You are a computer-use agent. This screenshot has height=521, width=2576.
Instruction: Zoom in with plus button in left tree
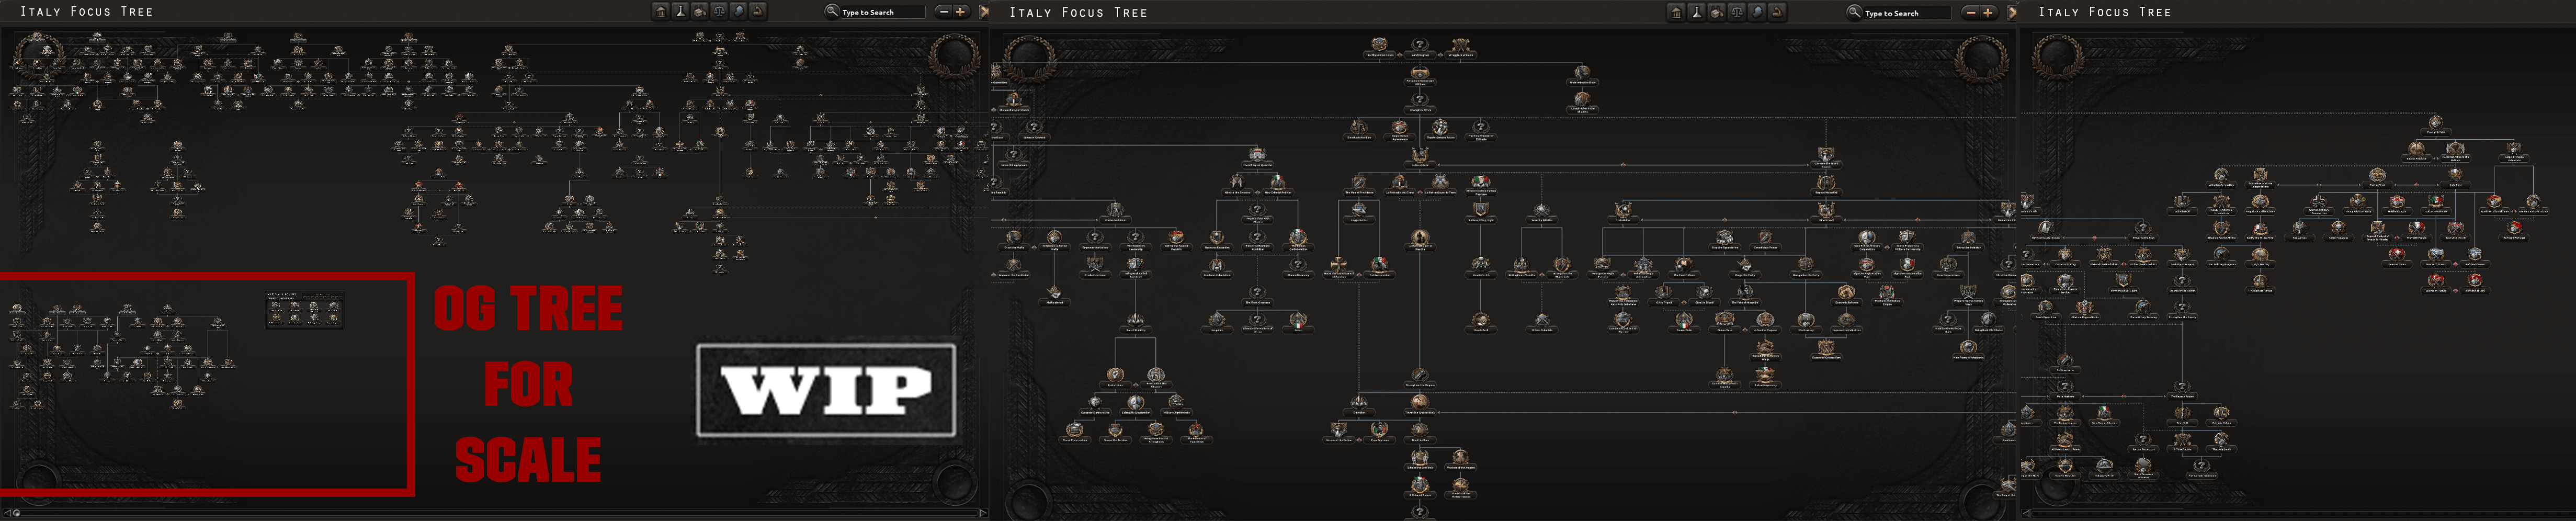[961, 12]
